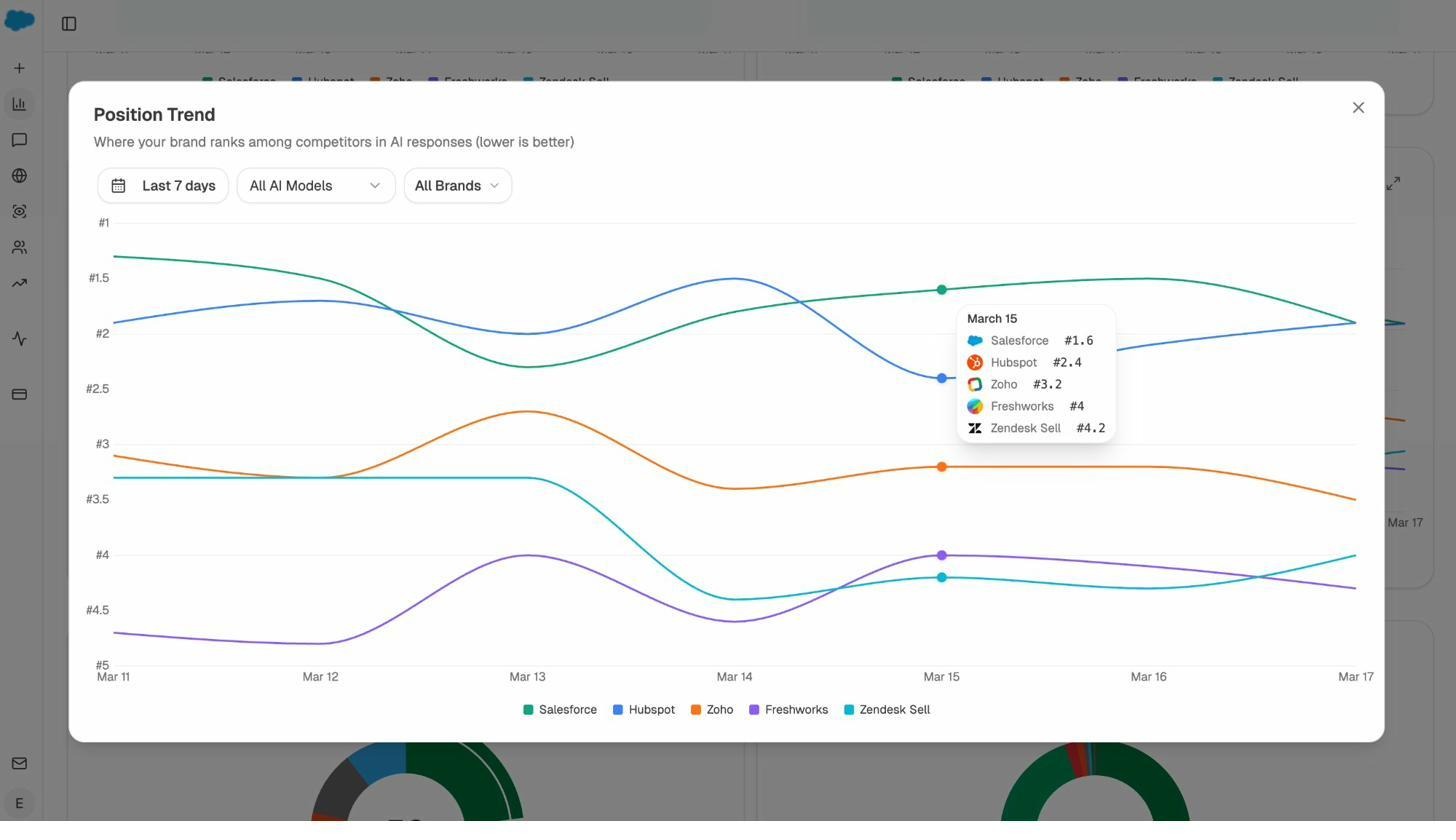Open the billing card icon

19,394
